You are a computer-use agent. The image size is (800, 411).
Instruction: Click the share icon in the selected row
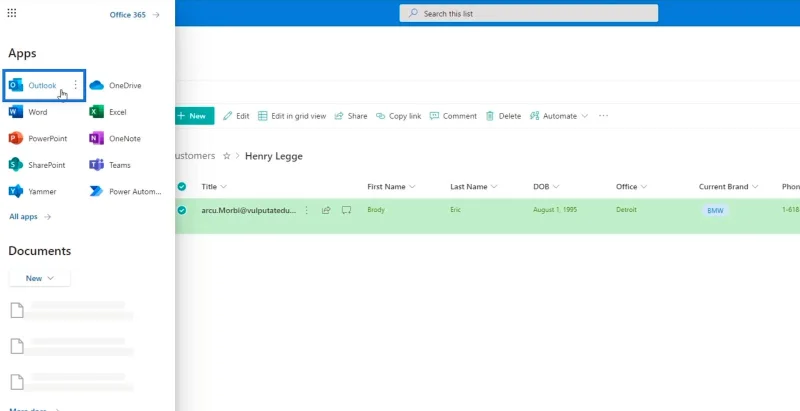tap(326, 210)
